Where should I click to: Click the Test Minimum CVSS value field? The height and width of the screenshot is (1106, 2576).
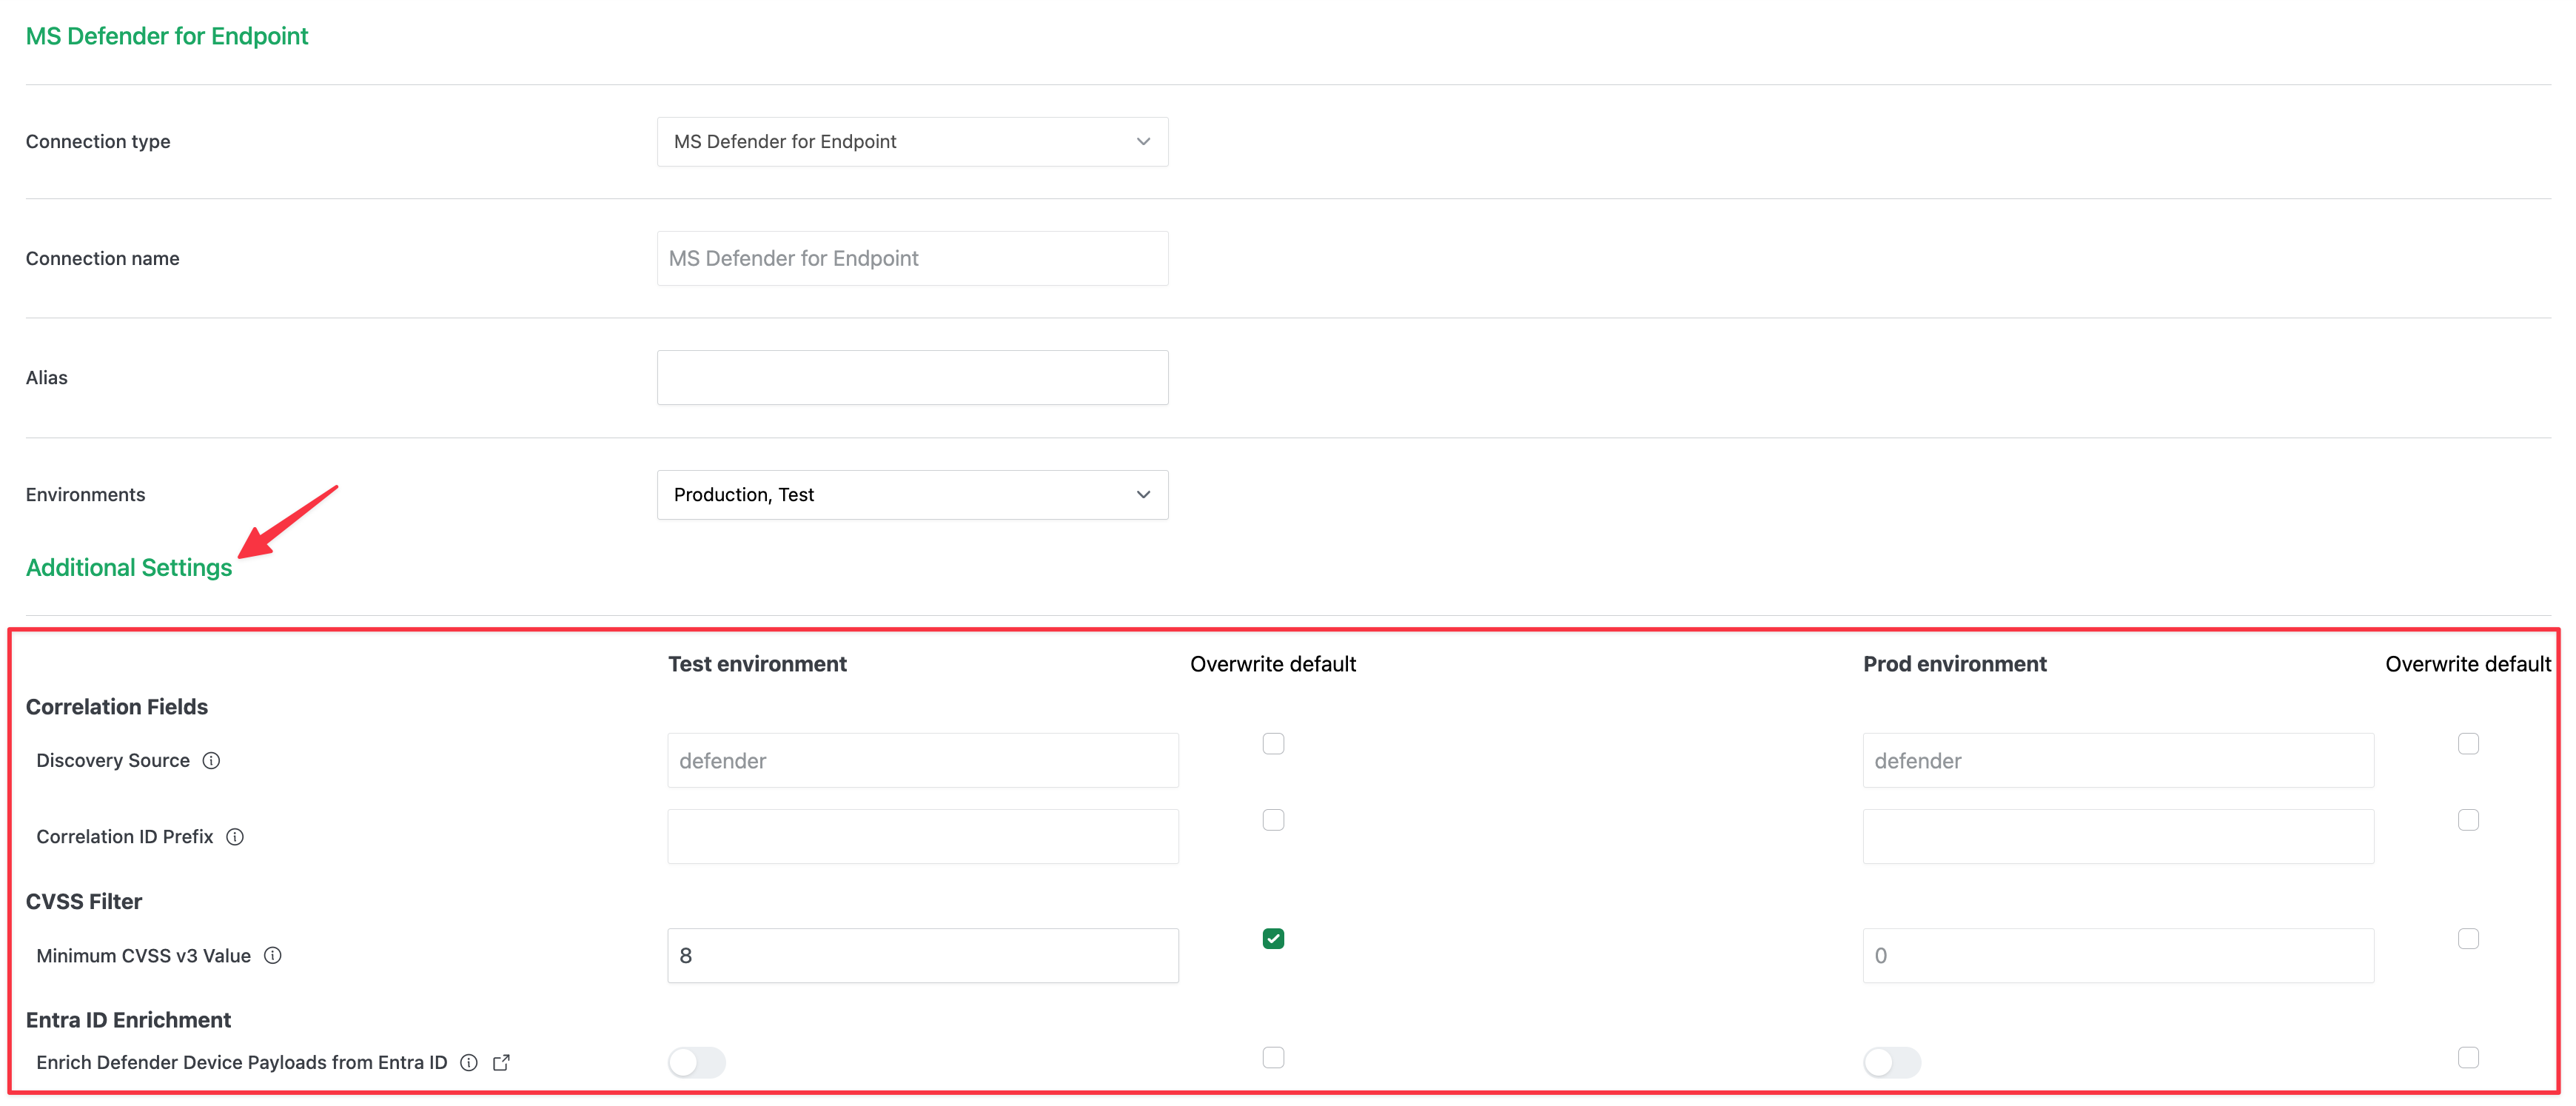923,956
